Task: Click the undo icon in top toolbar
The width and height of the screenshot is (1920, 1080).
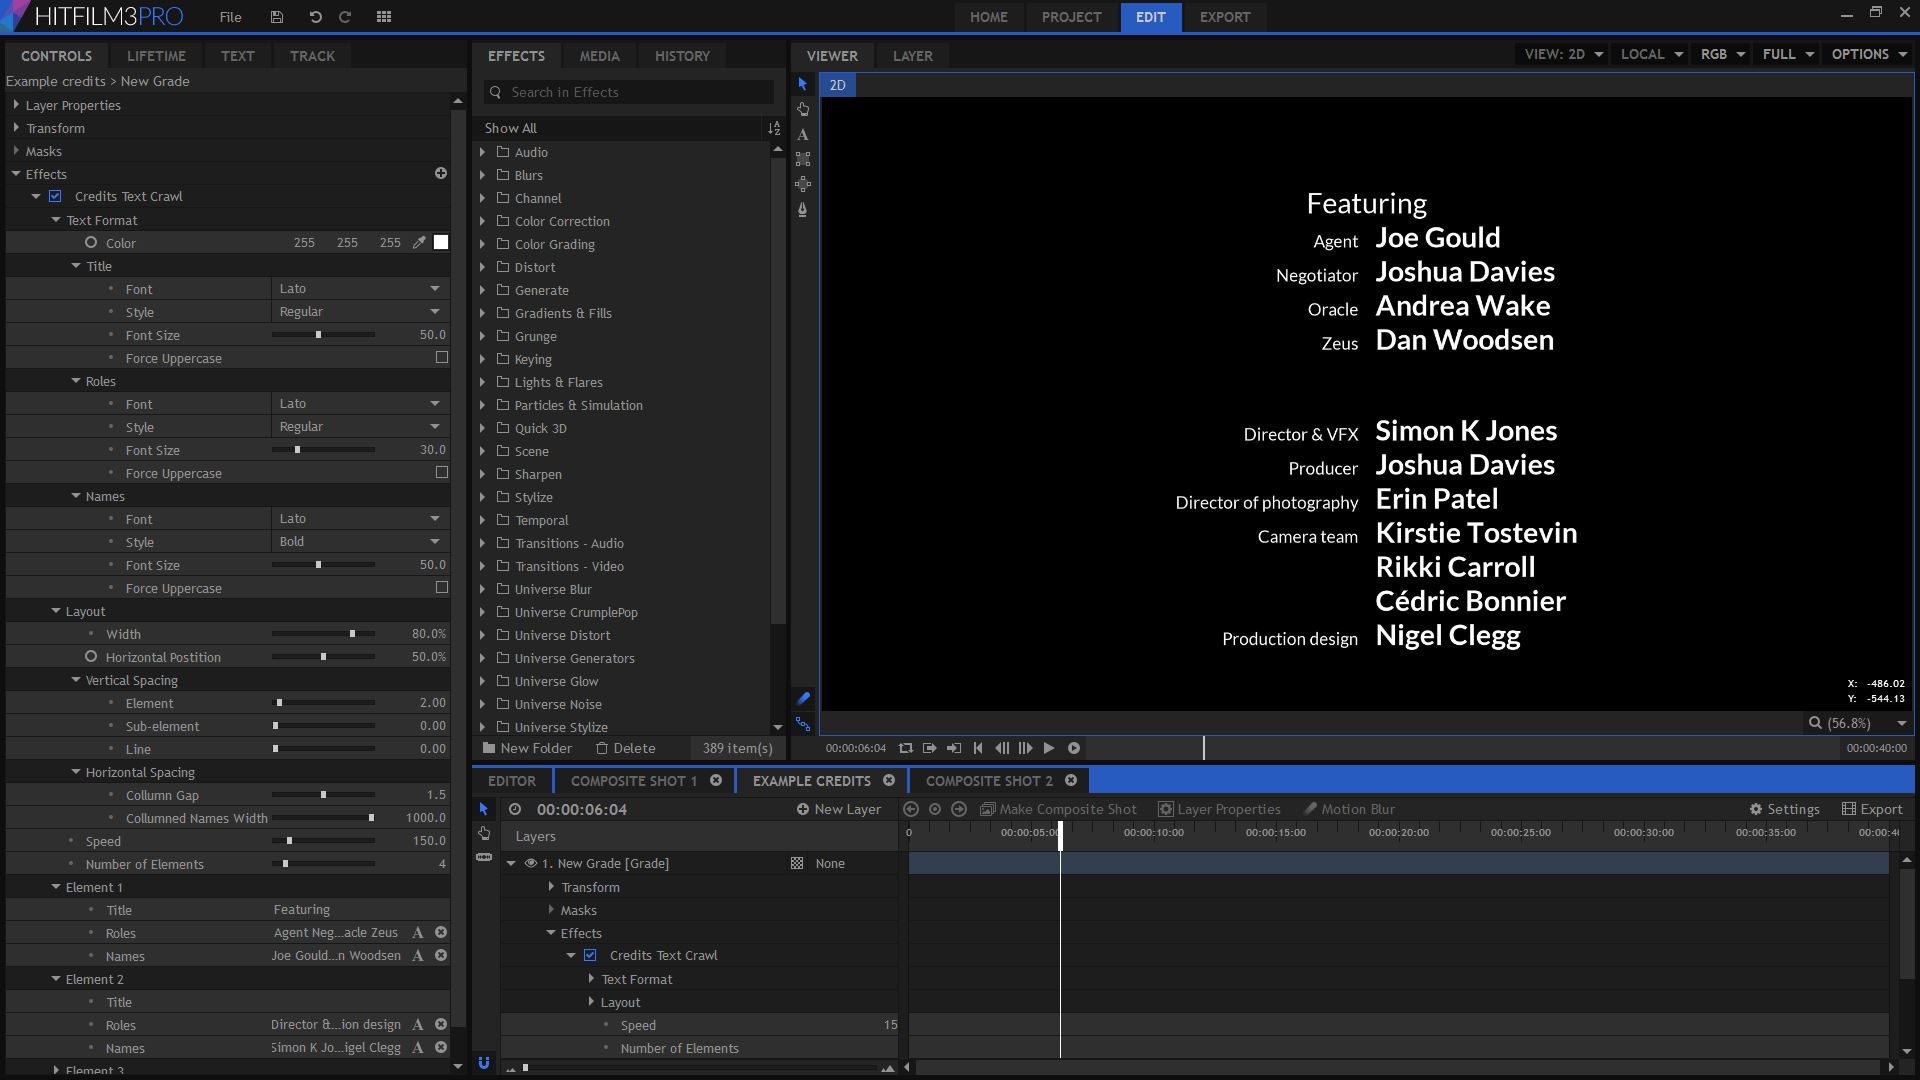Action: pyautogui.click(x=313, y=16)
